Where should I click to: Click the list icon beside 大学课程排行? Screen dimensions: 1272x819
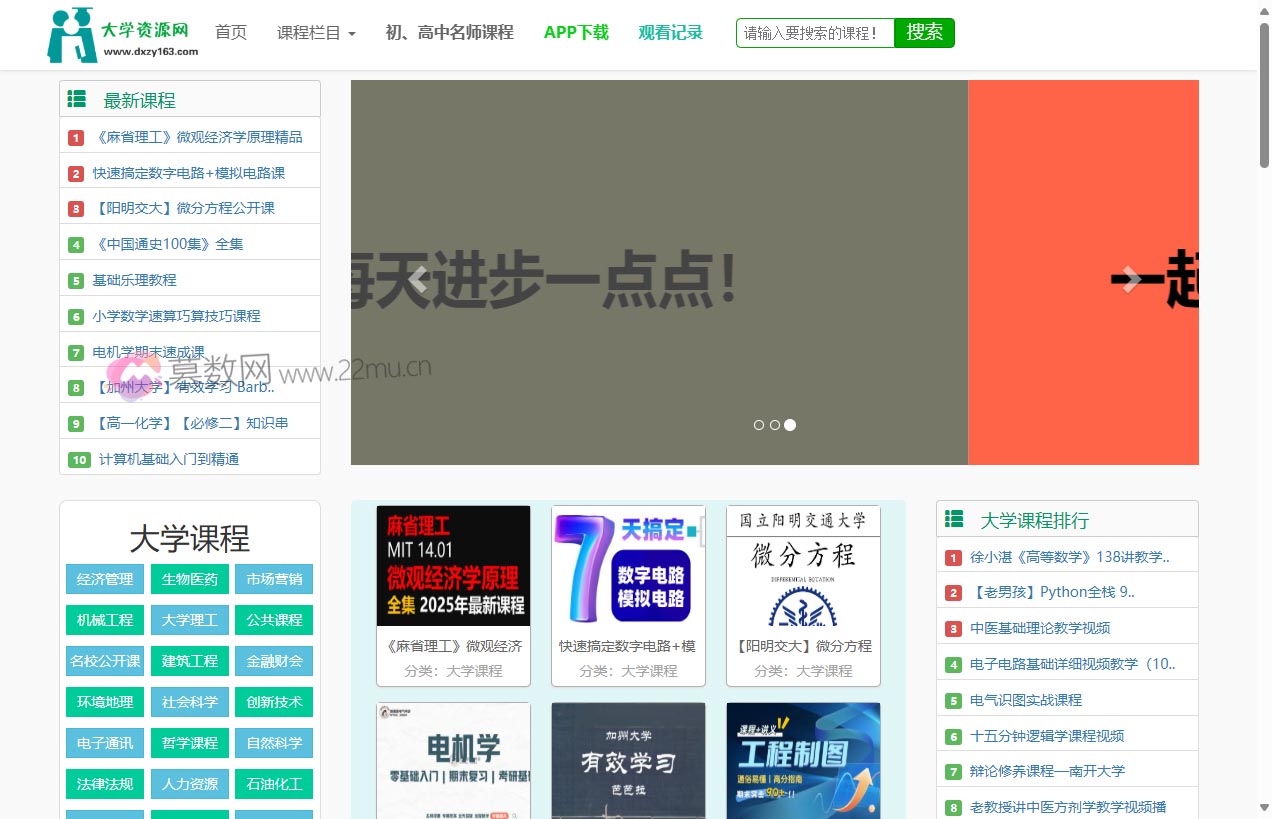tap(954, 518)
